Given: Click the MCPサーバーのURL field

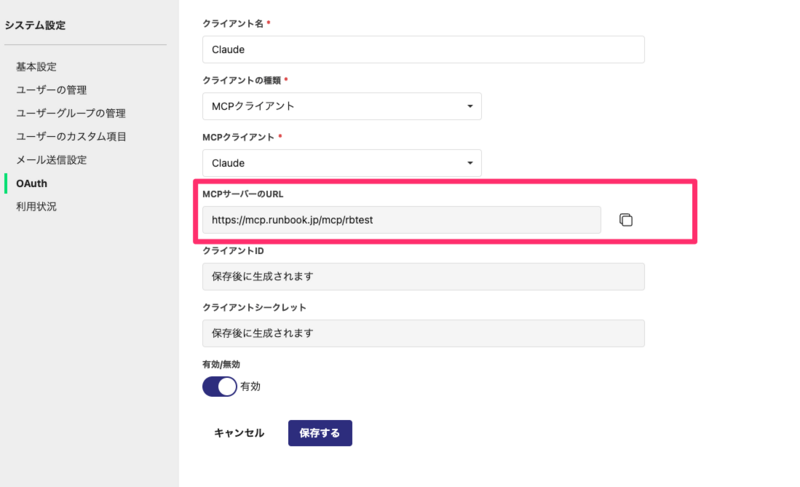Looking at the screenshot, I should [x=402, y=220].
